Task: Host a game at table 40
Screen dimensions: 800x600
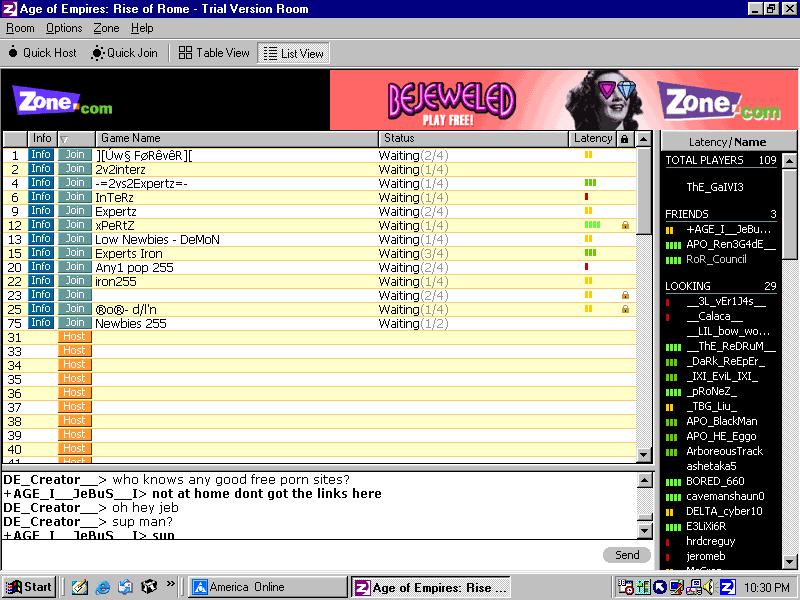Action: pos(74,448)
